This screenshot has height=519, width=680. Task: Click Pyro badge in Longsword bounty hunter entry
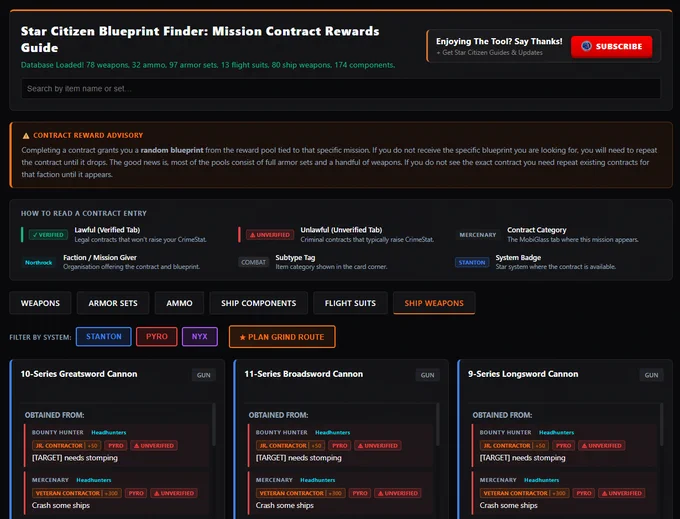pyautogui.click(x=563, y=445)
